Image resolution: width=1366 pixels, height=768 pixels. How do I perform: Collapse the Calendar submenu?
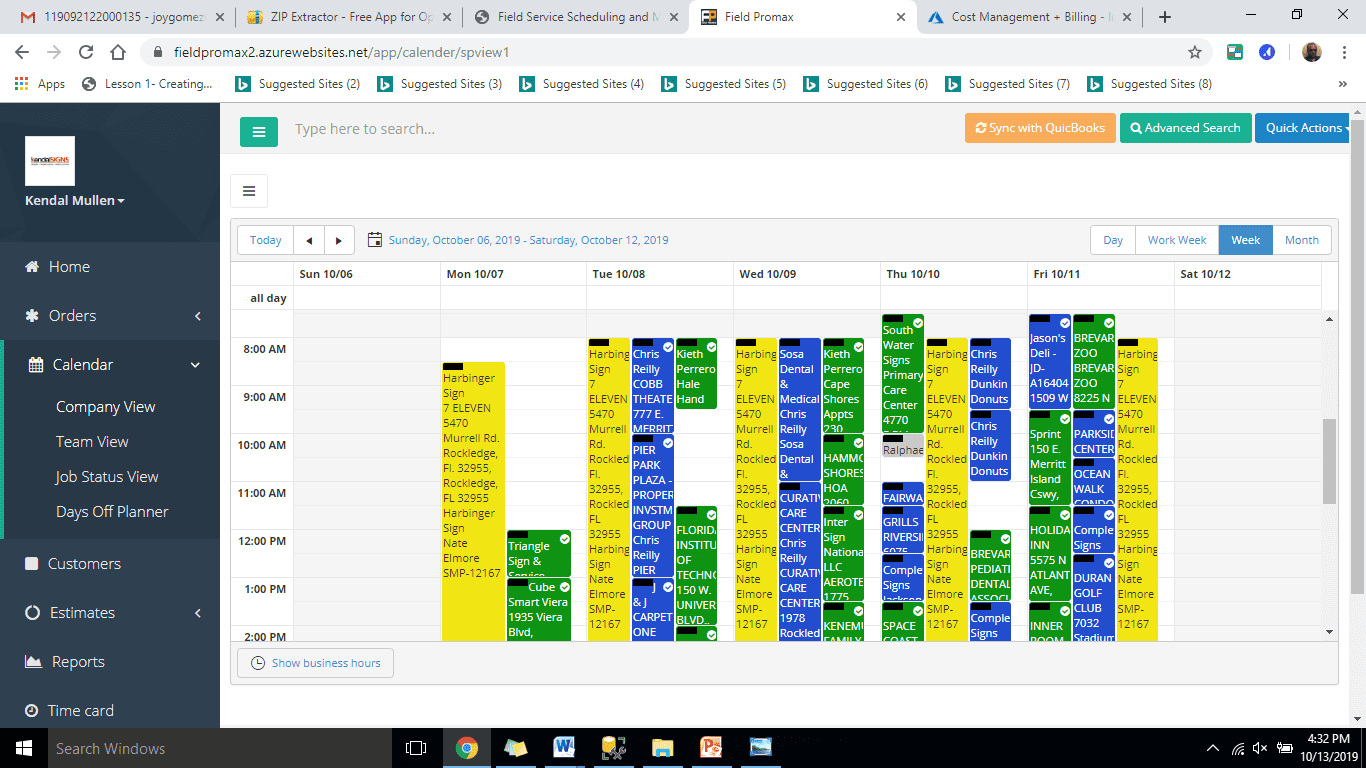tap(196, 365)
